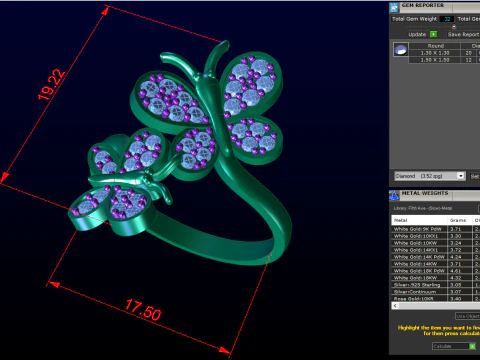Collapse the Gem Reporter summary arrow
Screen dimensions: 480x360
coord(454,27)
